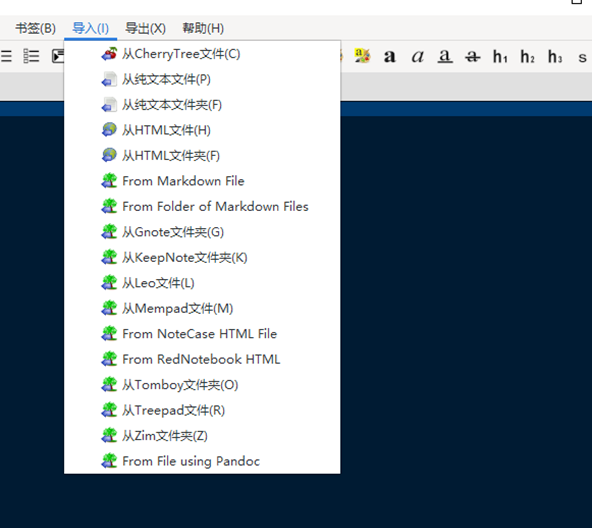Import 从Gnote文件夹(G)

coord(202,232)
